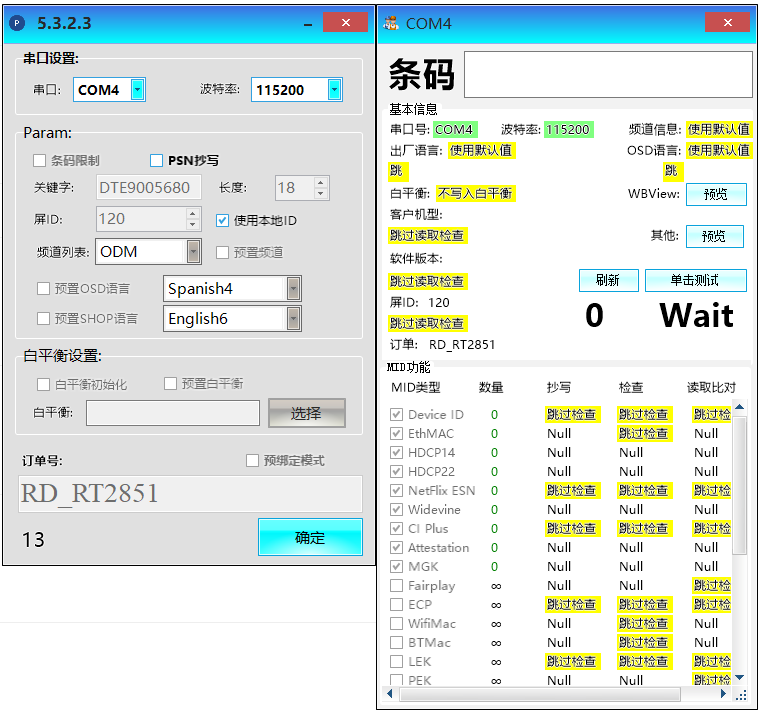Click the 选择 white balance button
The width and height of the screenshot is (760, 712).
(x=306, y=413)
